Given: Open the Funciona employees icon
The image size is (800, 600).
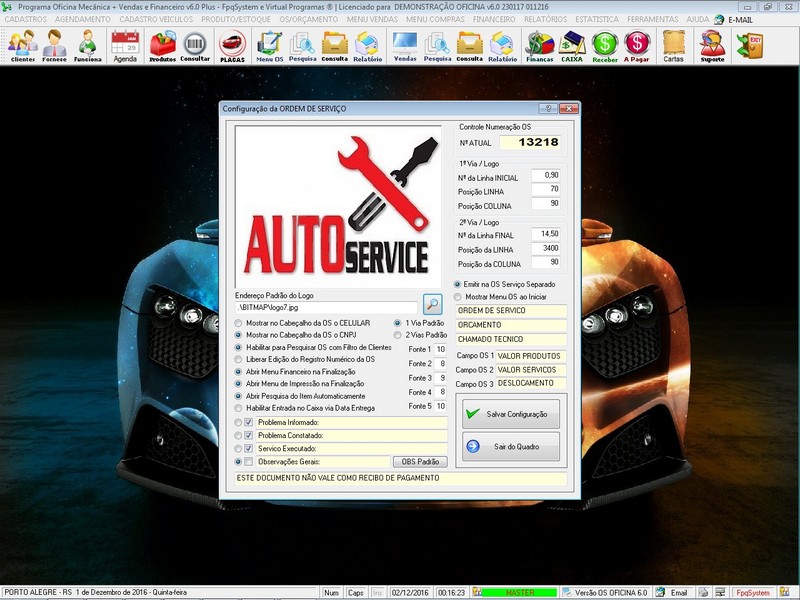Looking at the screenshot, I should pos(88,46).
